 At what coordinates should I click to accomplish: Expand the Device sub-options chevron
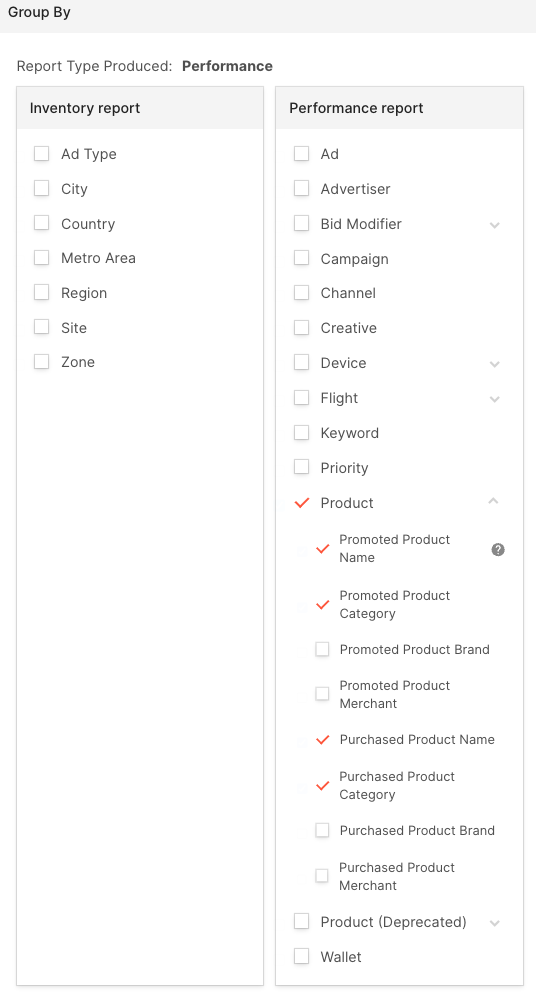click(495, 364)
